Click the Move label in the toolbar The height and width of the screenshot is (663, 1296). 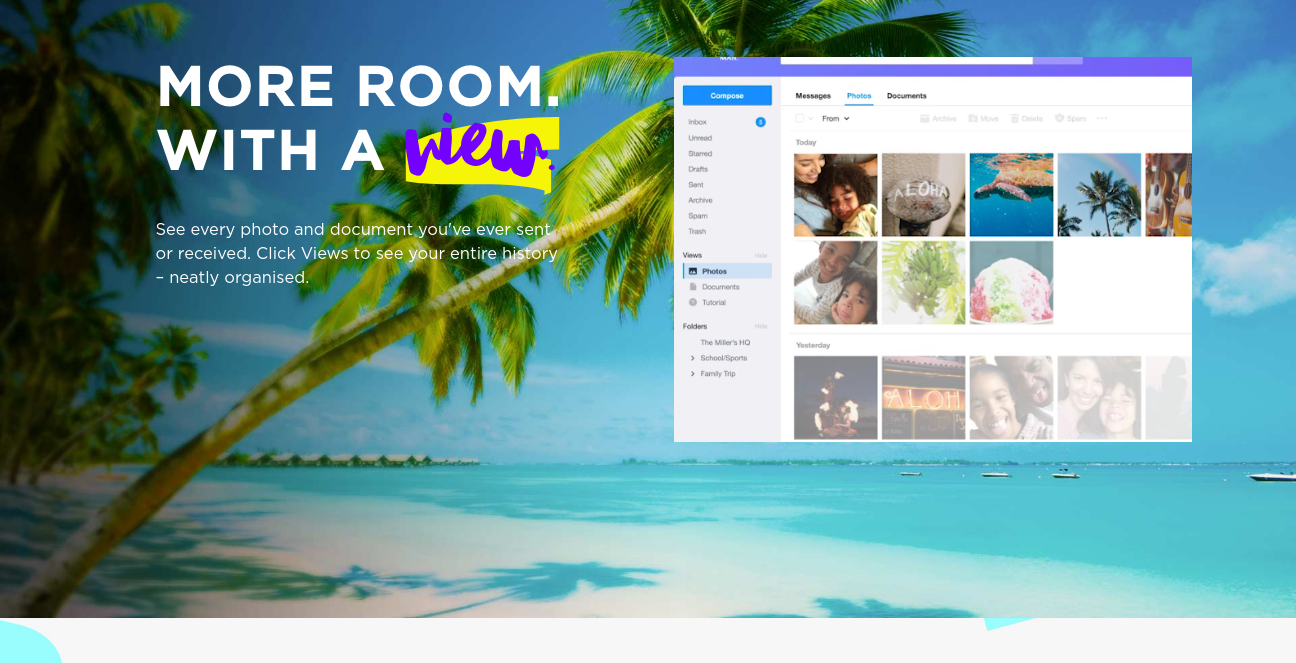[x=989, y=118]
